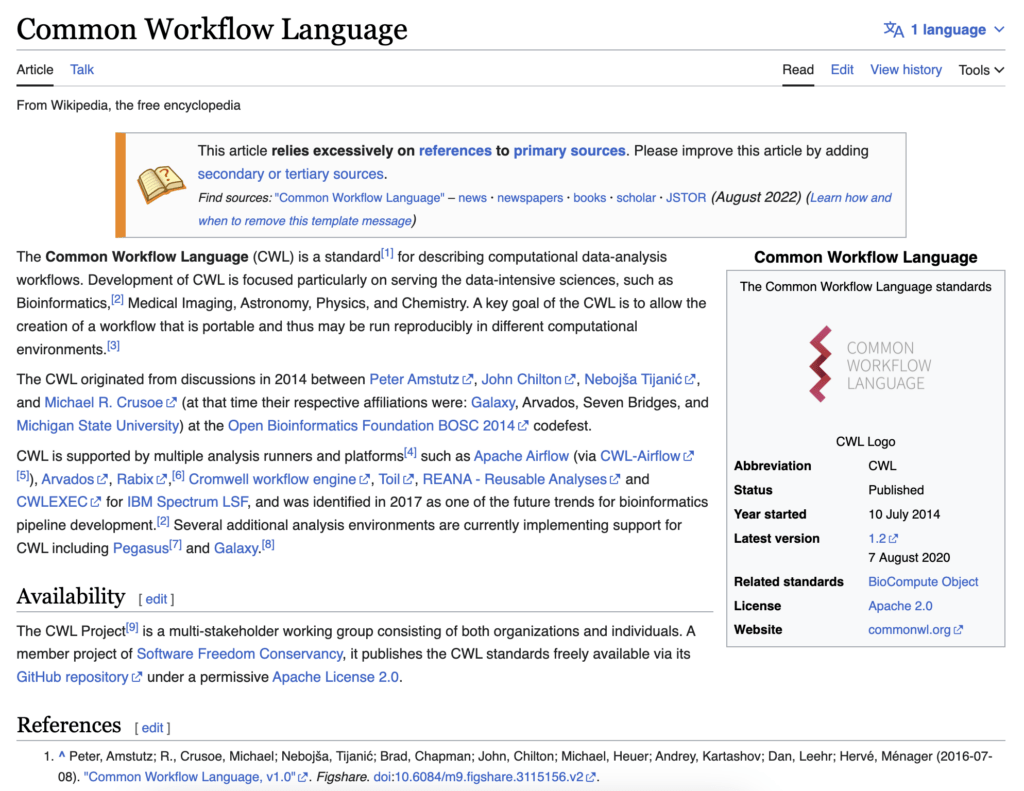Open the 'primary sources' link

point(569,151)
